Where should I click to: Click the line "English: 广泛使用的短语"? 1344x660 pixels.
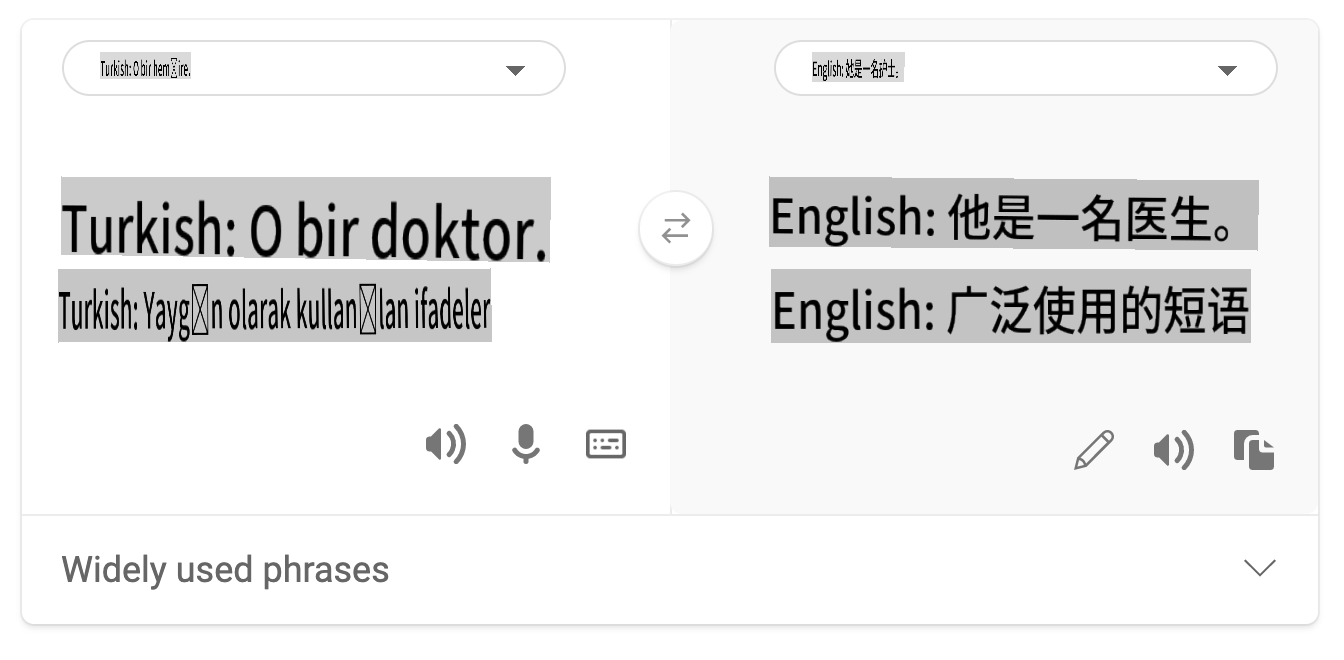point(1010,310)
